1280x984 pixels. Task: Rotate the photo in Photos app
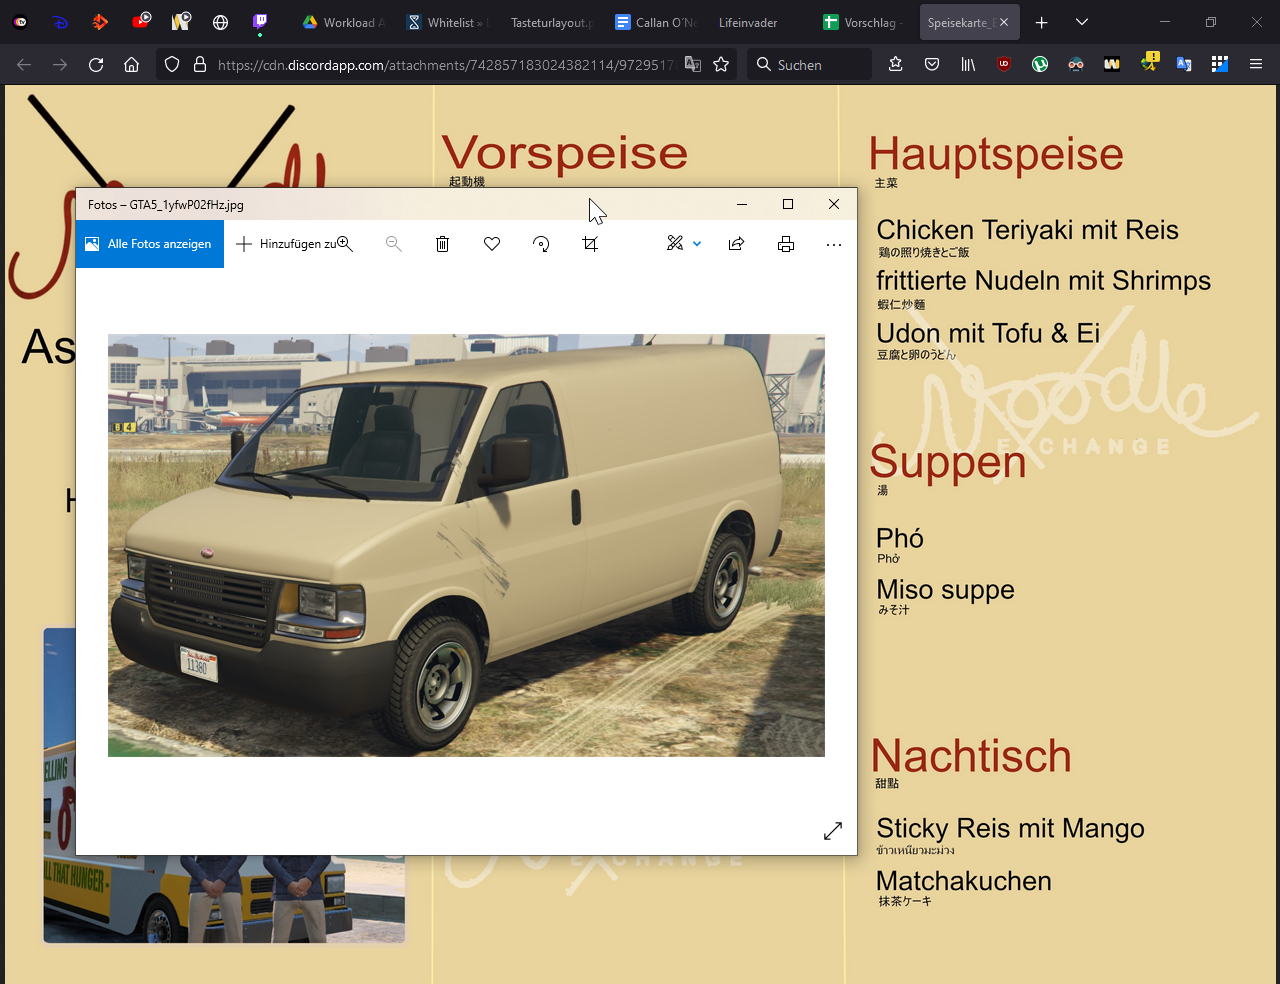coord(541,244)
